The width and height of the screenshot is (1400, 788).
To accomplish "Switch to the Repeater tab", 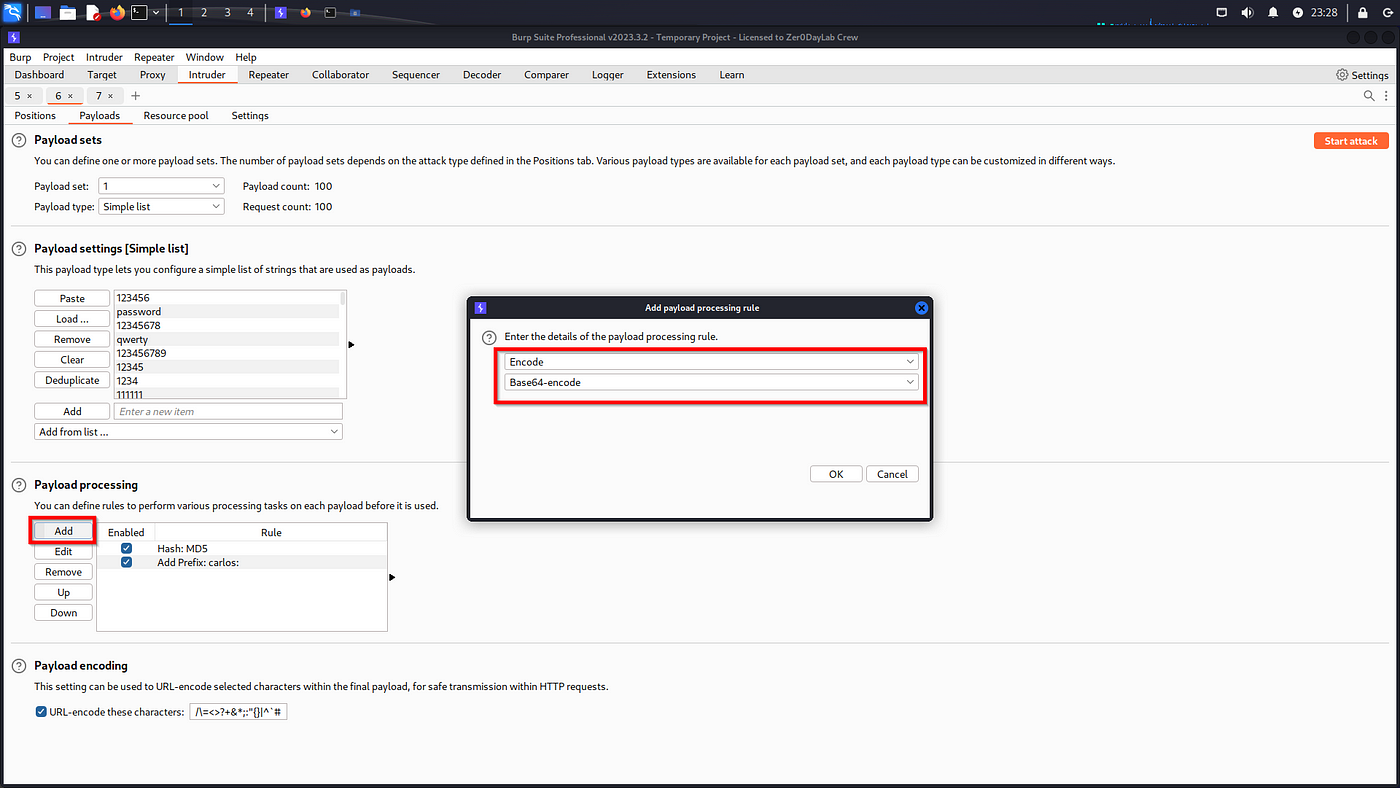I will (x=269, y=75).
